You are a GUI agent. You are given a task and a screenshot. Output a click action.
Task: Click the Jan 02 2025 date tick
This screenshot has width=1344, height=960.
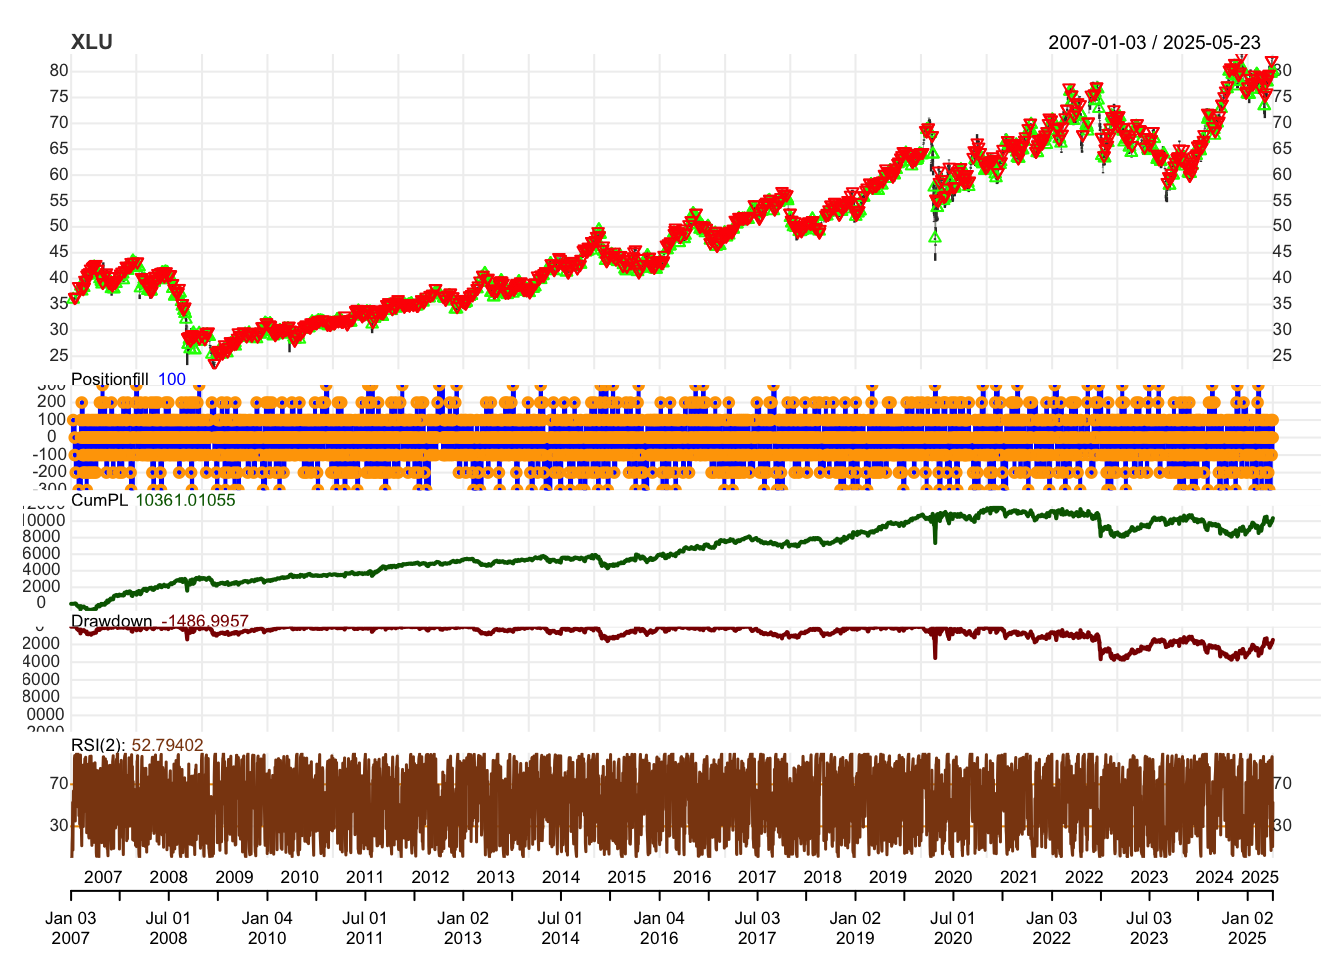click(x=1248, y=928)
